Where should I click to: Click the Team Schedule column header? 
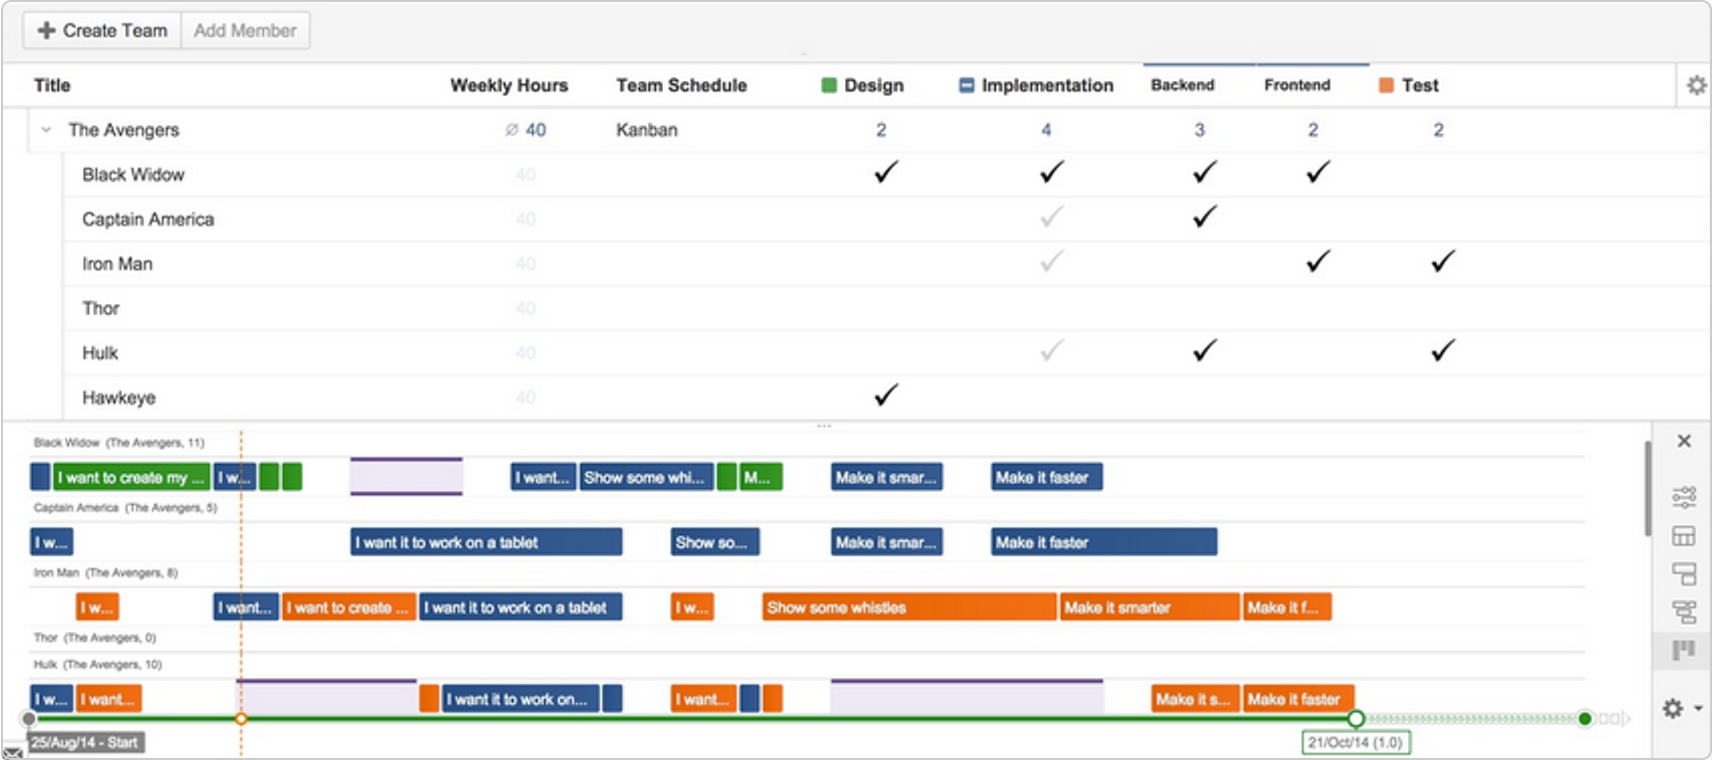(x=681, y=85)
